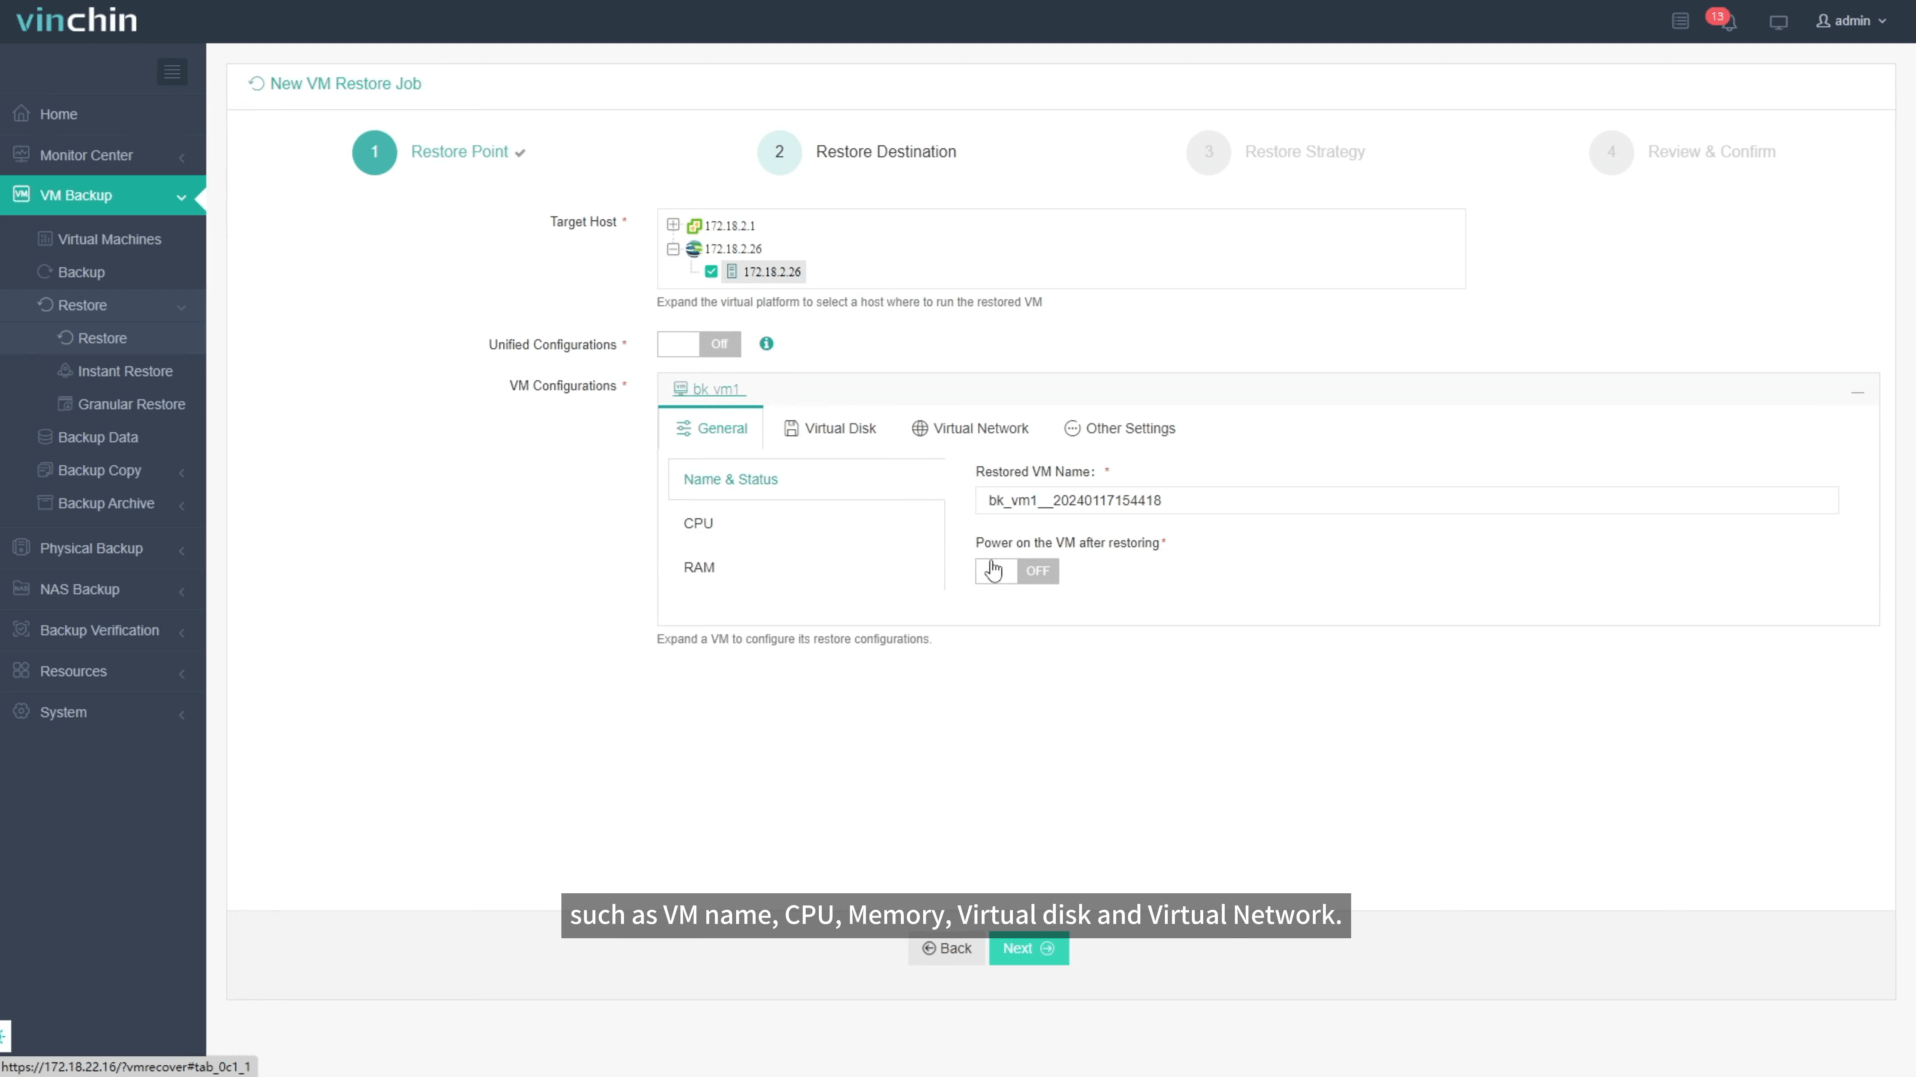This screenshot has width=1916, height=1077.
Task: Collapse the 172.18.2.26 tree node
Action: [x=672, y=248]
